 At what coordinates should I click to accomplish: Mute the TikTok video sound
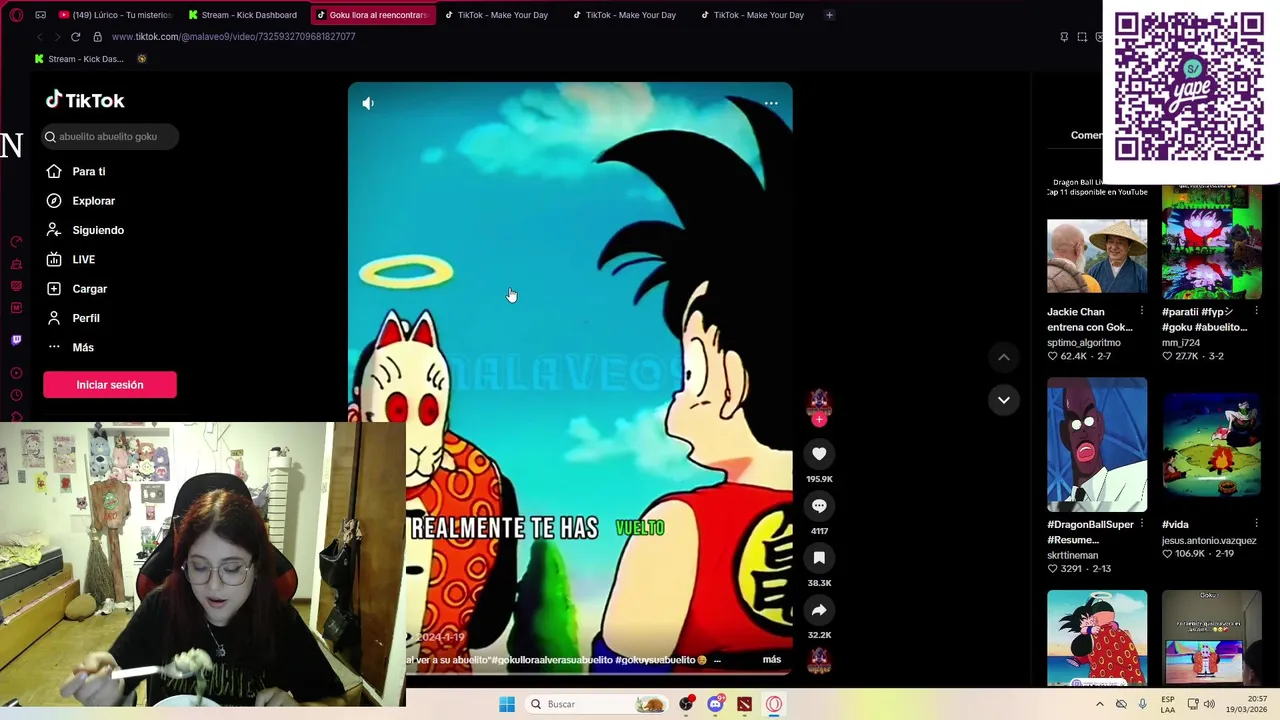click(x=368, y=103)
